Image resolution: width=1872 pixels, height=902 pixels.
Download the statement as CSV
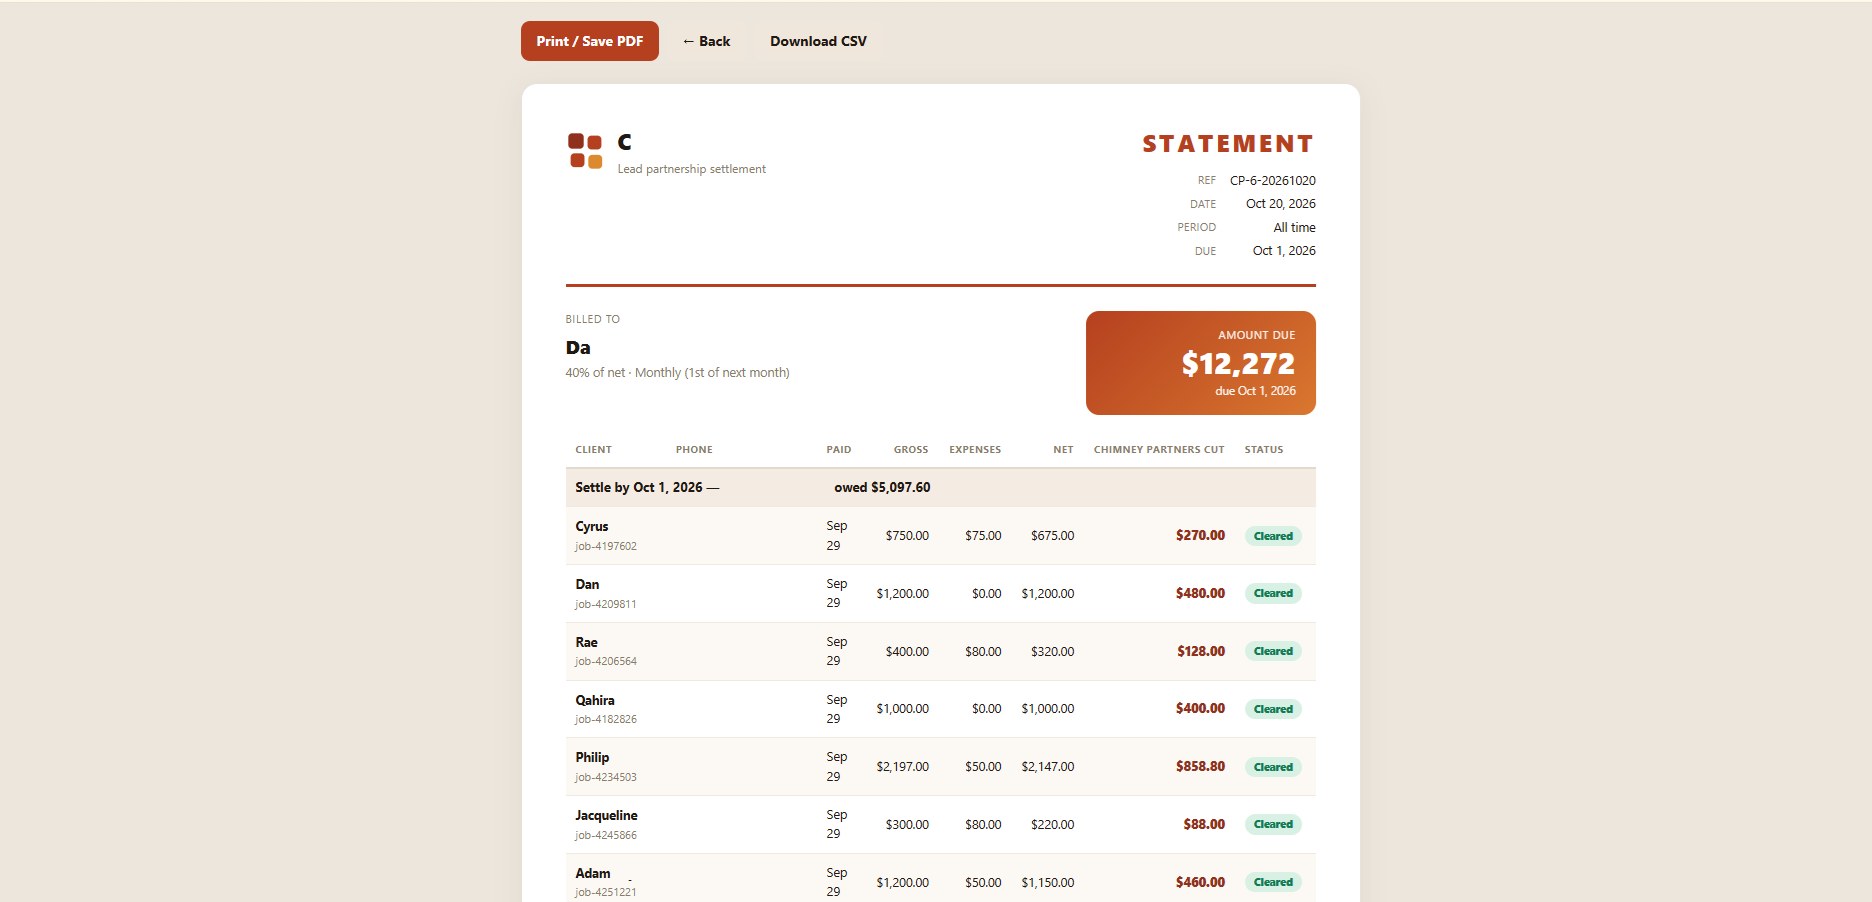[x=818, y=41]
